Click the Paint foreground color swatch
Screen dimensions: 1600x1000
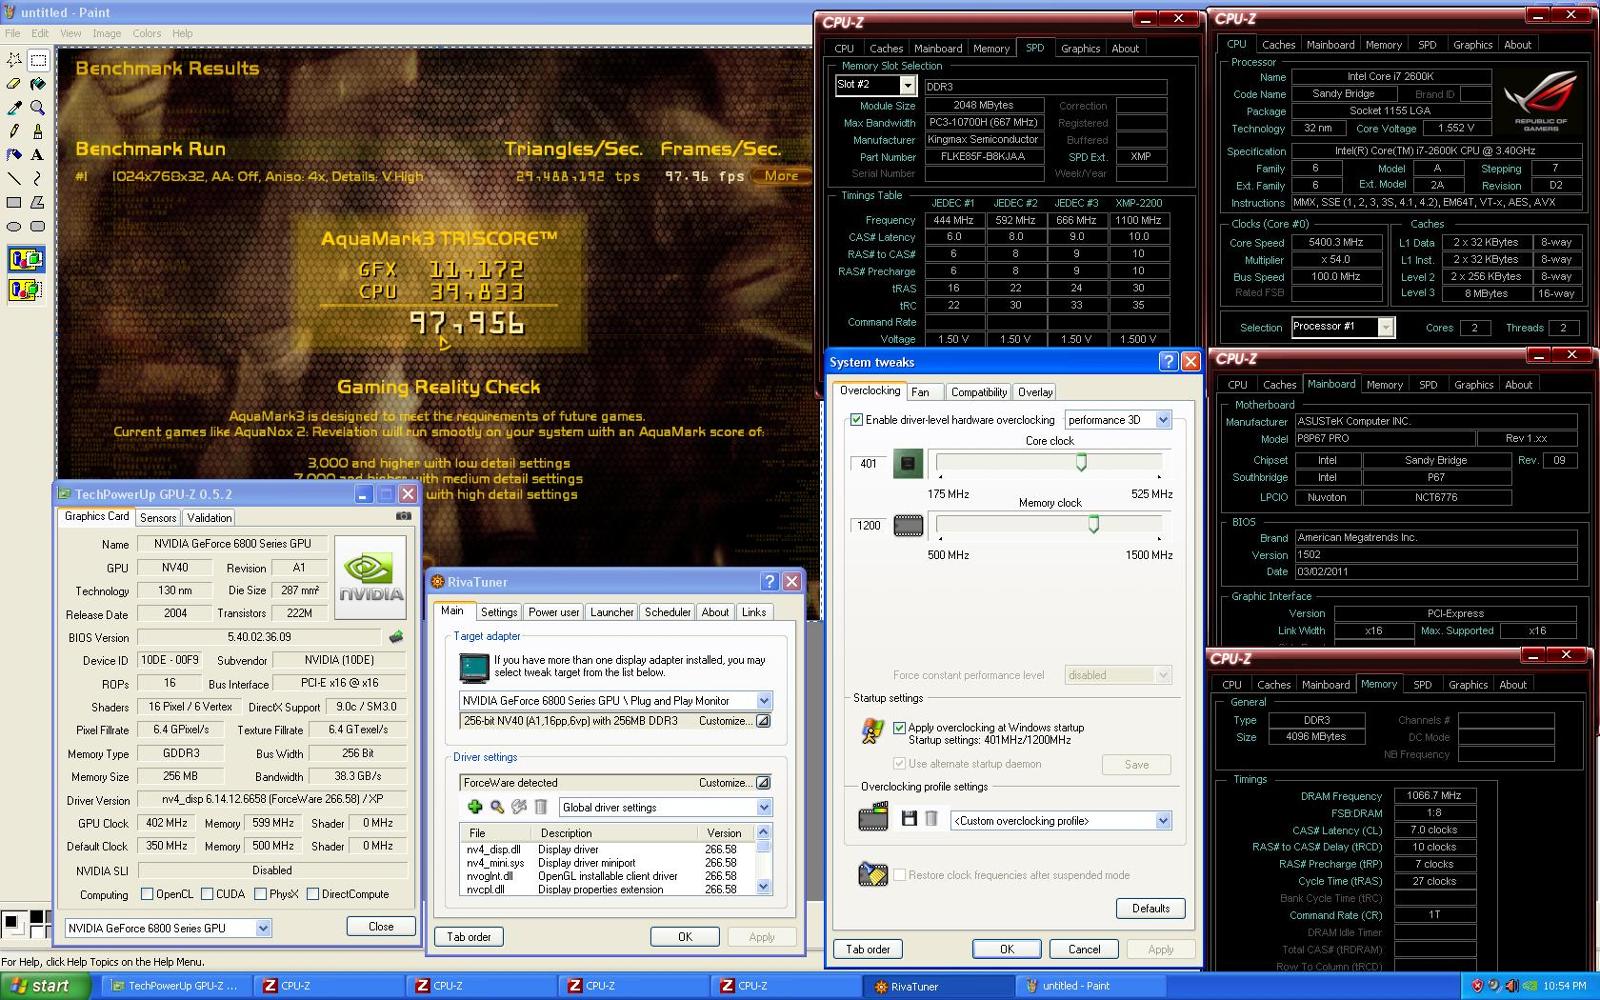(x=11, y=921)
